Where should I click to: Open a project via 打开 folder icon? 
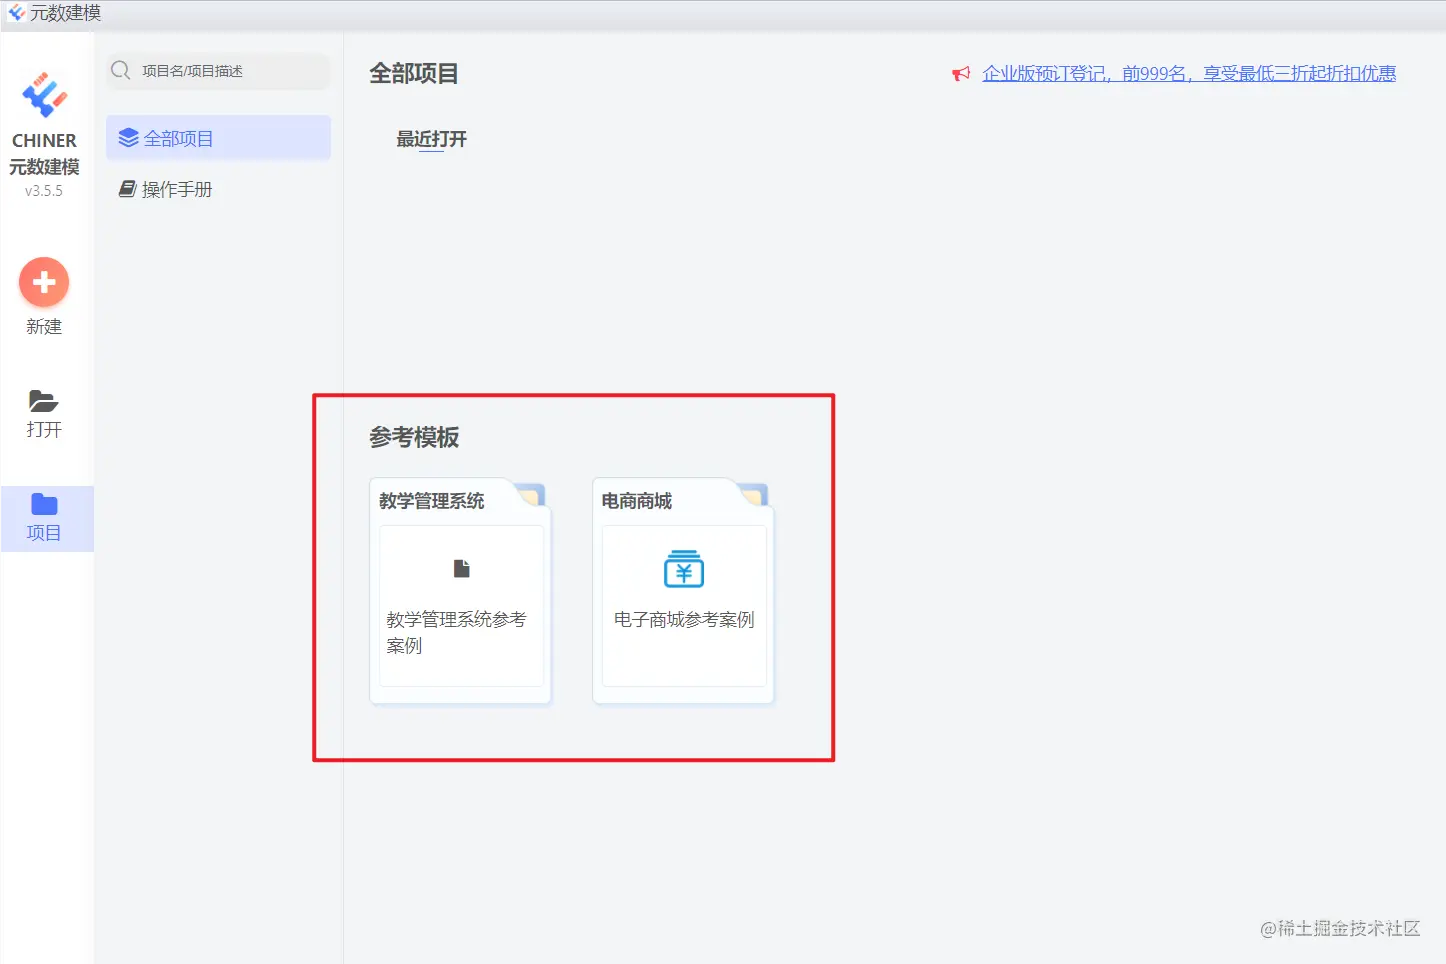point(44,401)
